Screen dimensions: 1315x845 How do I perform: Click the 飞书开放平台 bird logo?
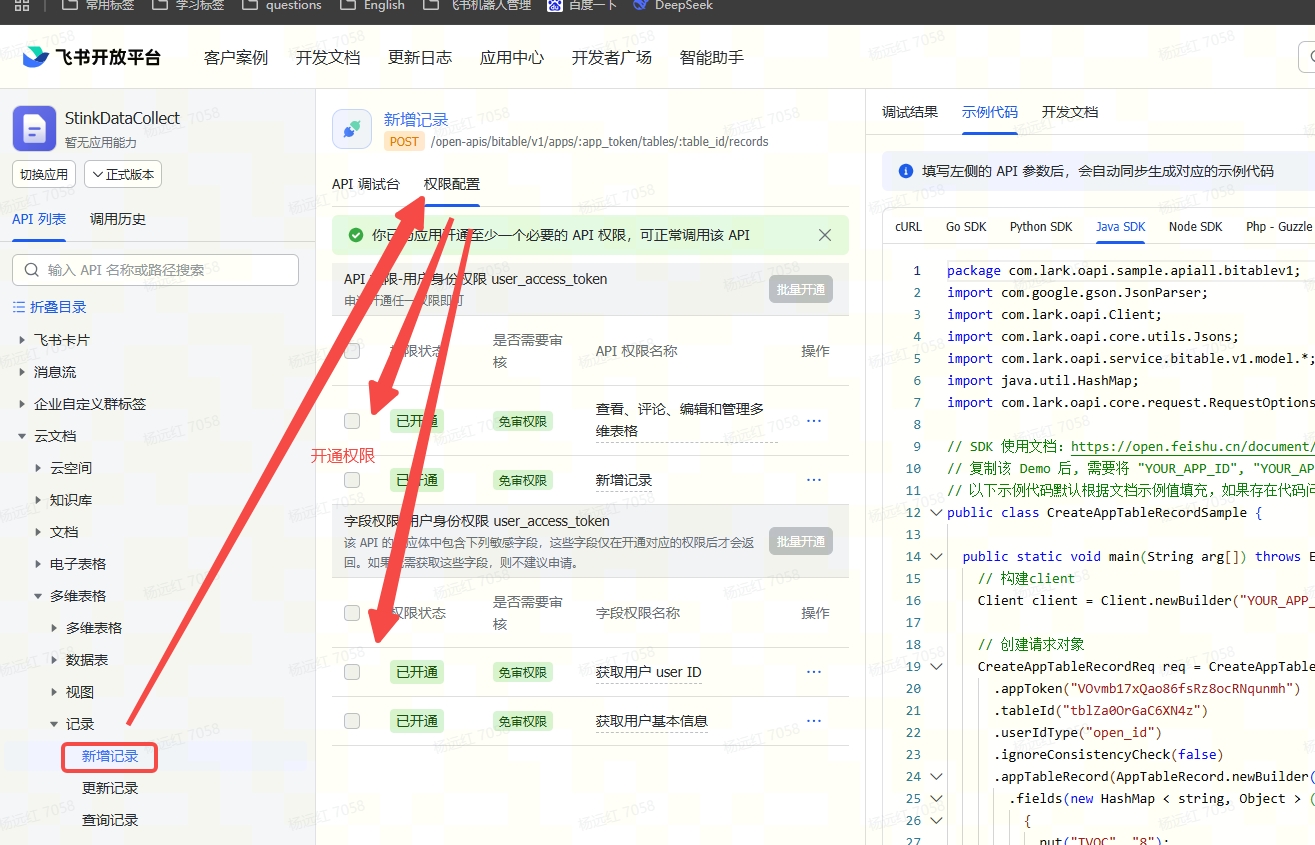pyautogui.click(x=36, y=57)
